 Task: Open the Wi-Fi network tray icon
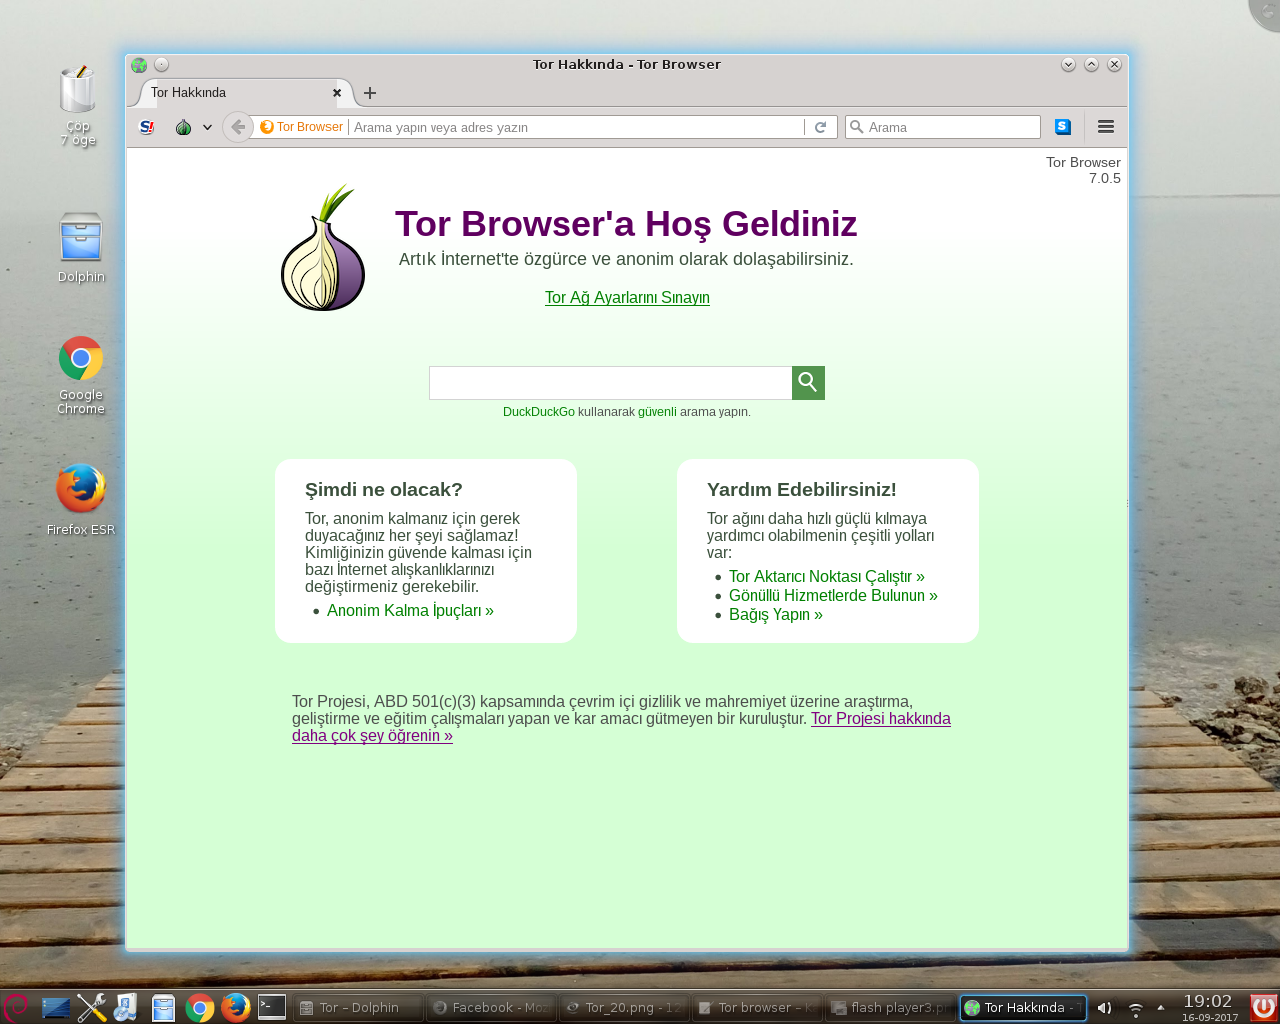(x=1135, y=1008)
